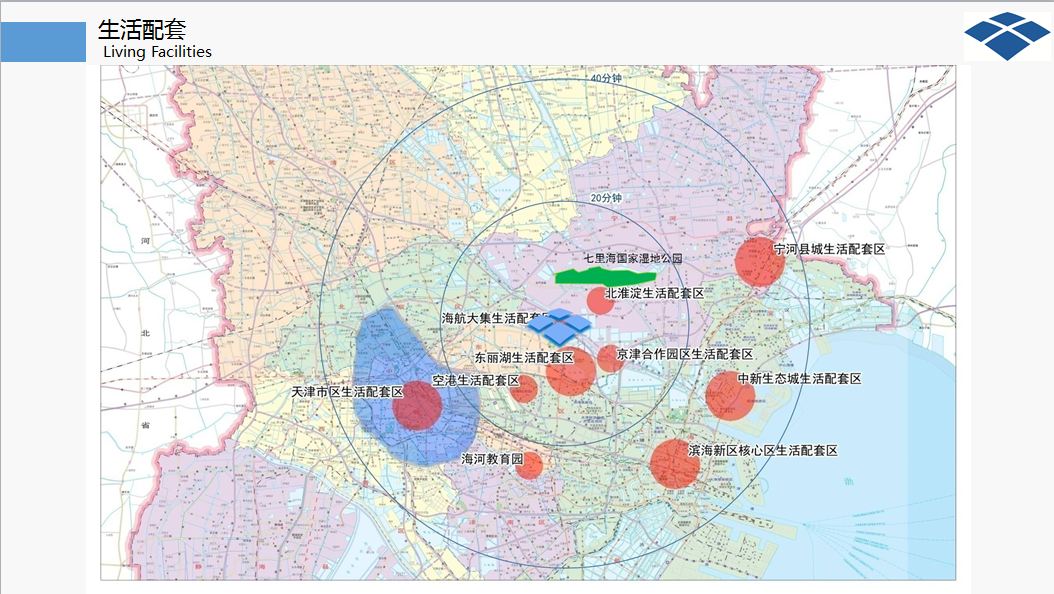Click the 天津市区生活配套区 text label
This screenshot has width=1054, height=594.
[x=346, y=392]
